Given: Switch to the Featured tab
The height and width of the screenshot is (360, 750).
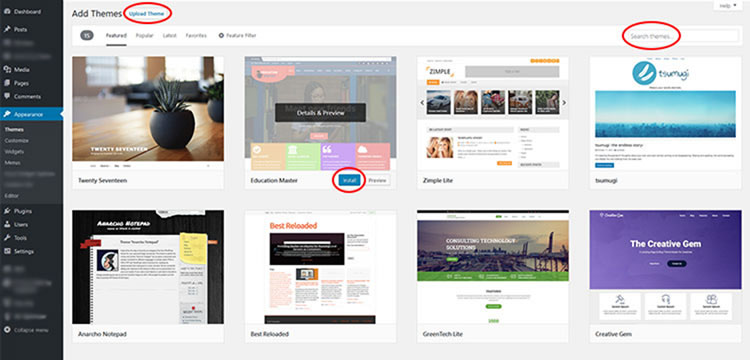Looking at the screenshot, I should [116, 36].
